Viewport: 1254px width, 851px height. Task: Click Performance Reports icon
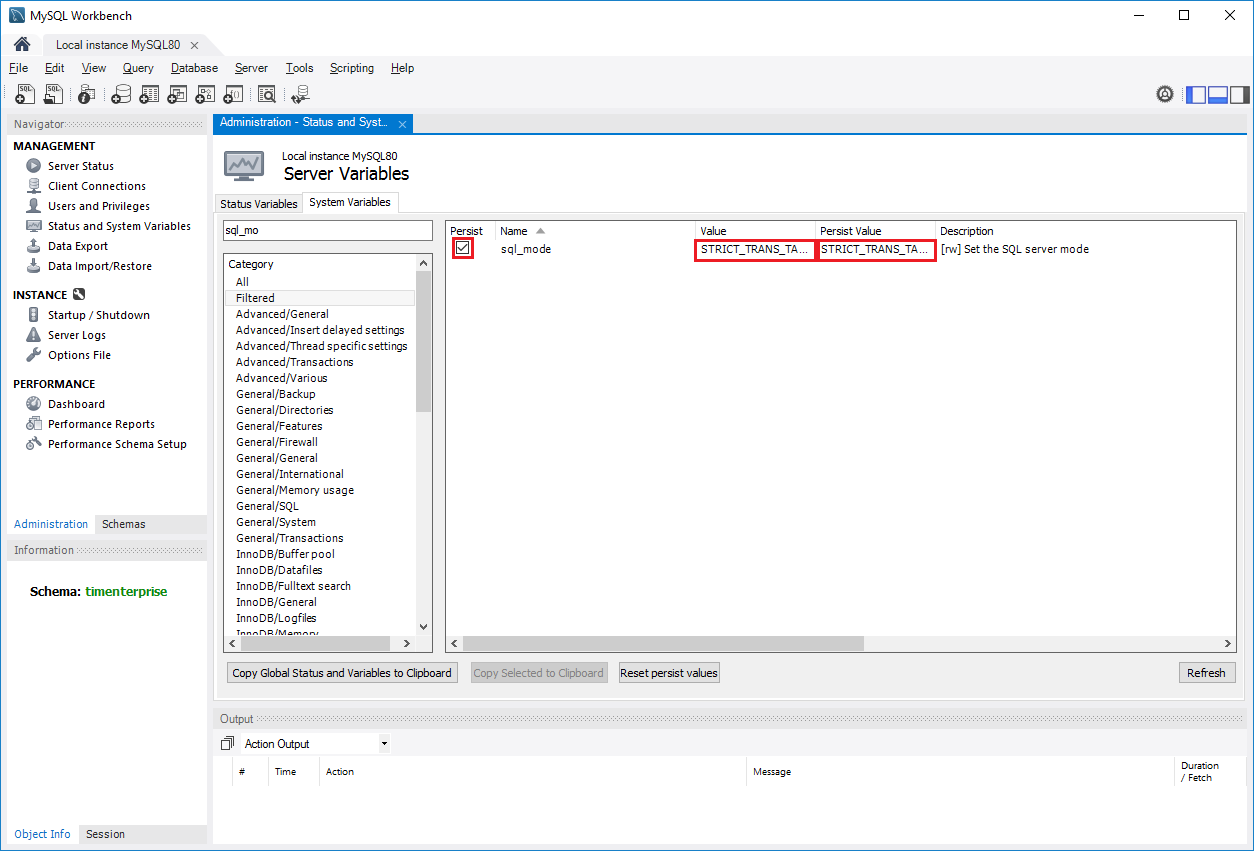[33, 424]
